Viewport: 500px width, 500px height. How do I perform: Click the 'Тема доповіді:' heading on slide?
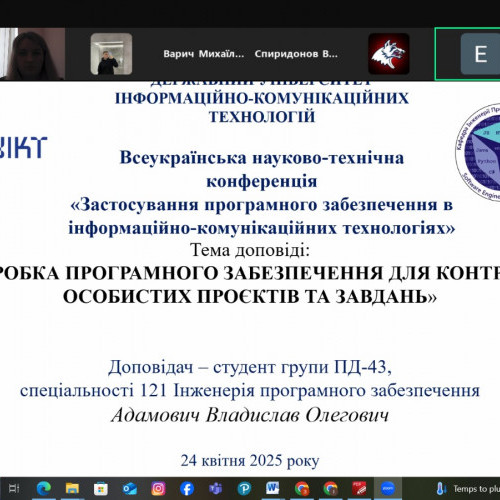(x=250, y=250)
